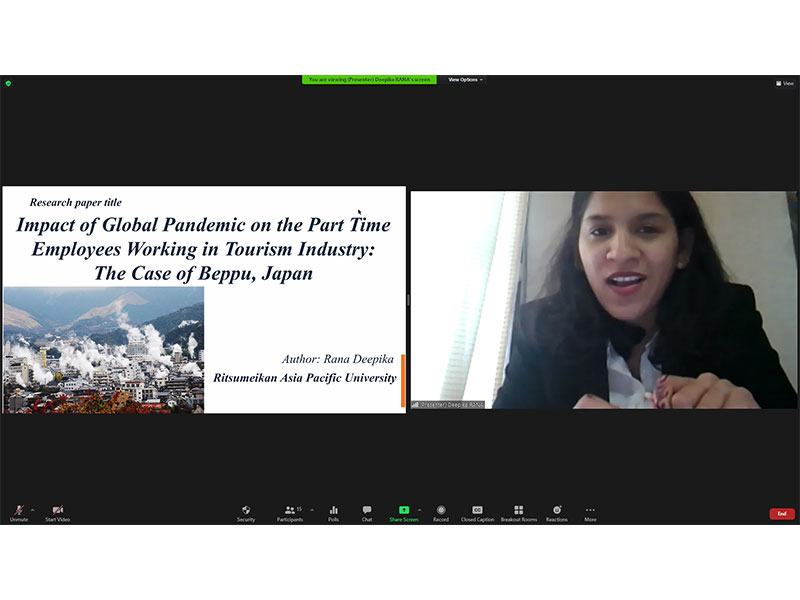Unmute the microphone
The image size is (800, 600).
pos(18,511)
